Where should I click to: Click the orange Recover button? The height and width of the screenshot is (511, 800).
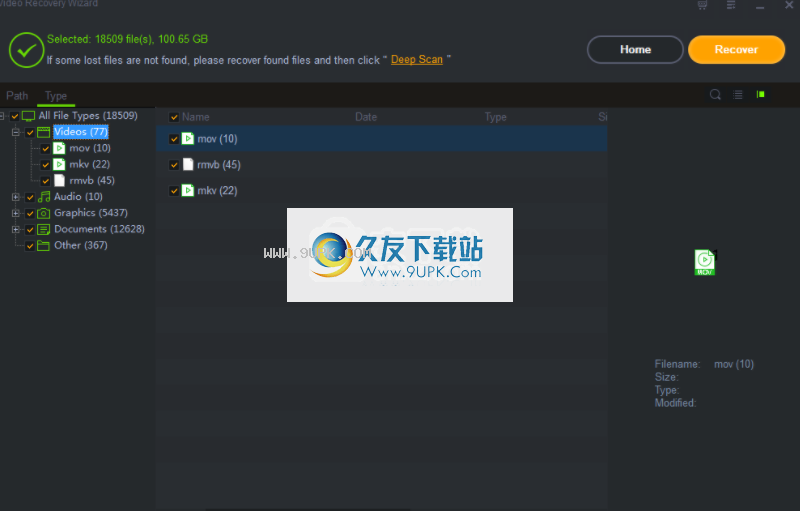coord(736,49)
